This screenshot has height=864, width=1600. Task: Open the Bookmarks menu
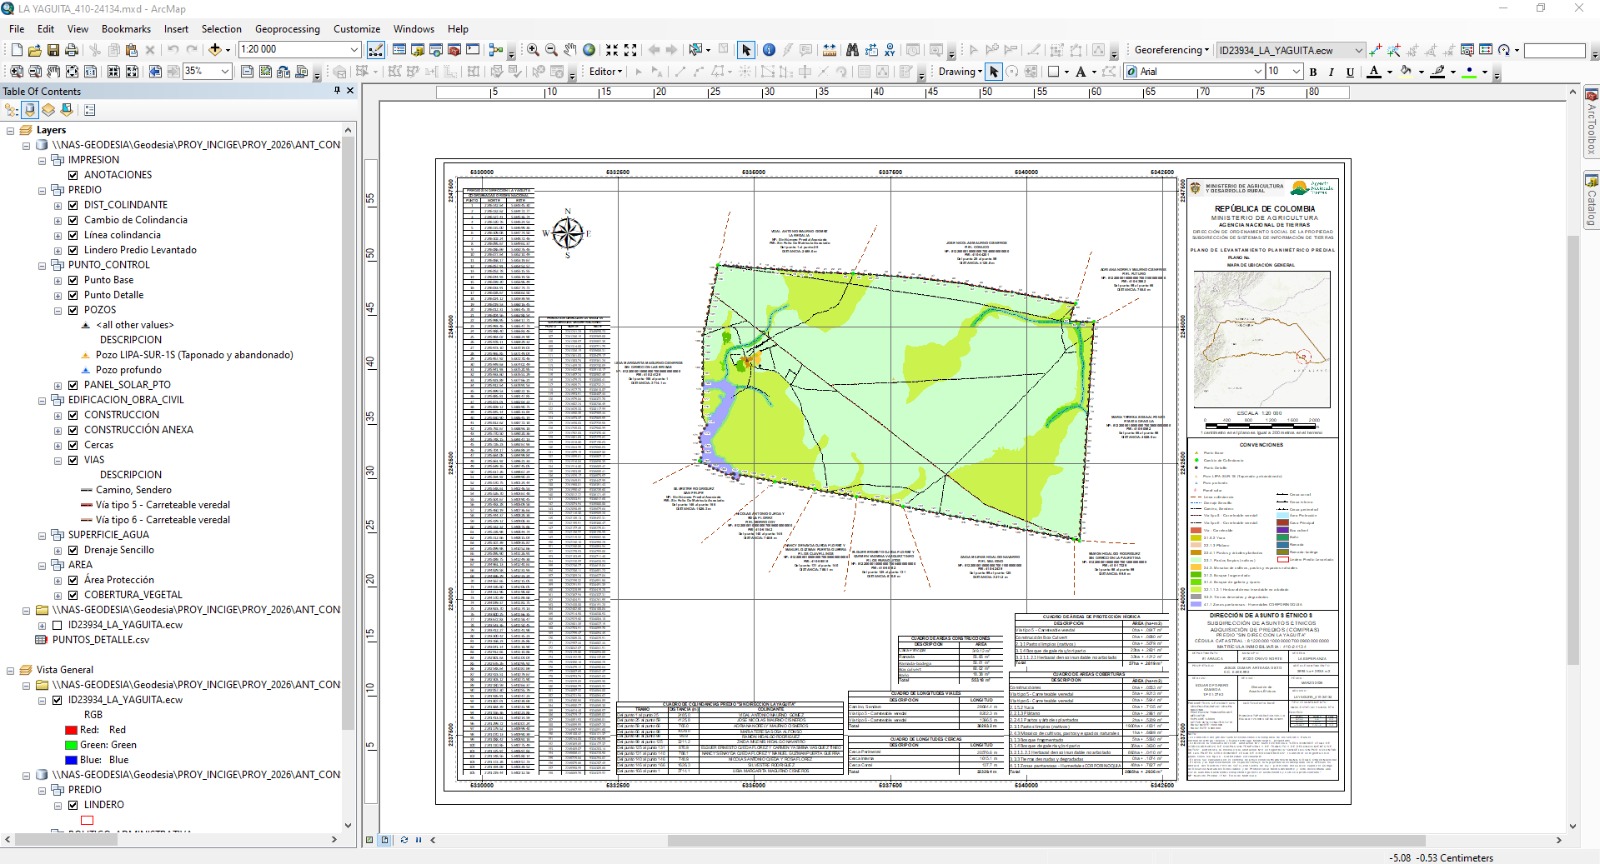click(x=126, y=29)
